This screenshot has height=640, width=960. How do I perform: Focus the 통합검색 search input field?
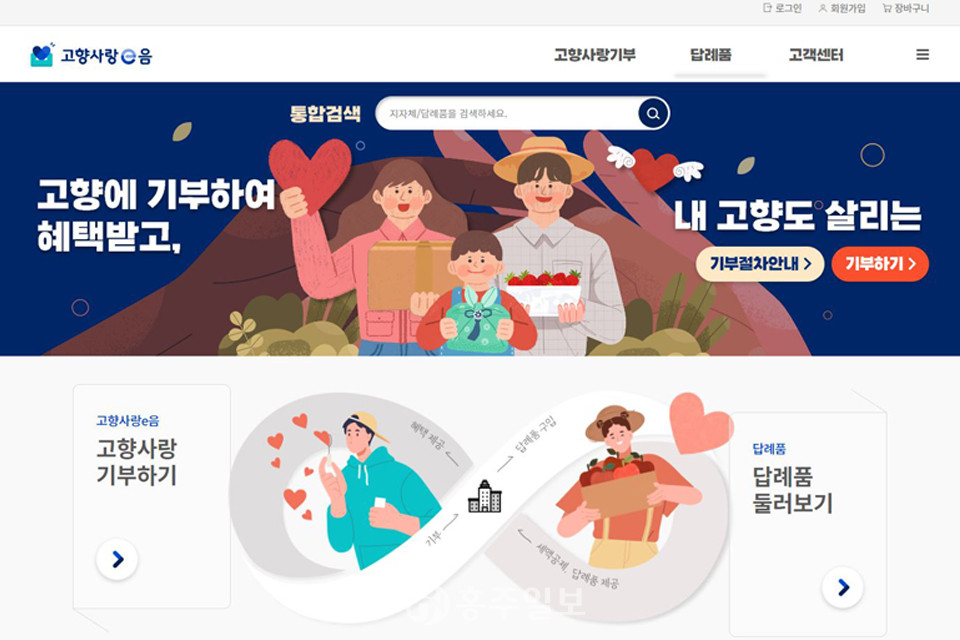[x=508, y=113]
